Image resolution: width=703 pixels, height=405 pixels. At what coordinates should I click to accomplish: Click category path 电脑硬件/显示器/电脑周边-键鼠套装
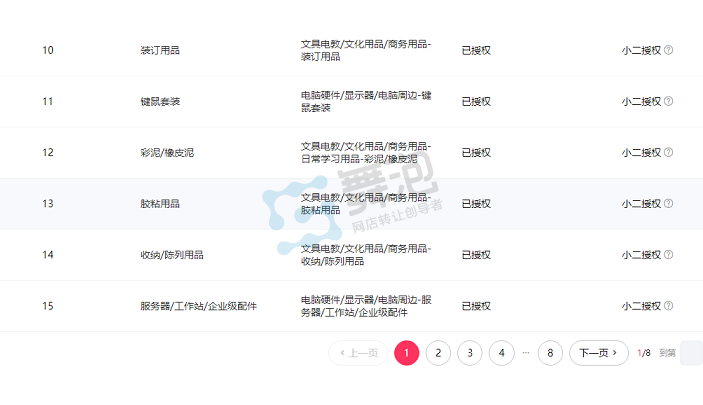(366, 101)
